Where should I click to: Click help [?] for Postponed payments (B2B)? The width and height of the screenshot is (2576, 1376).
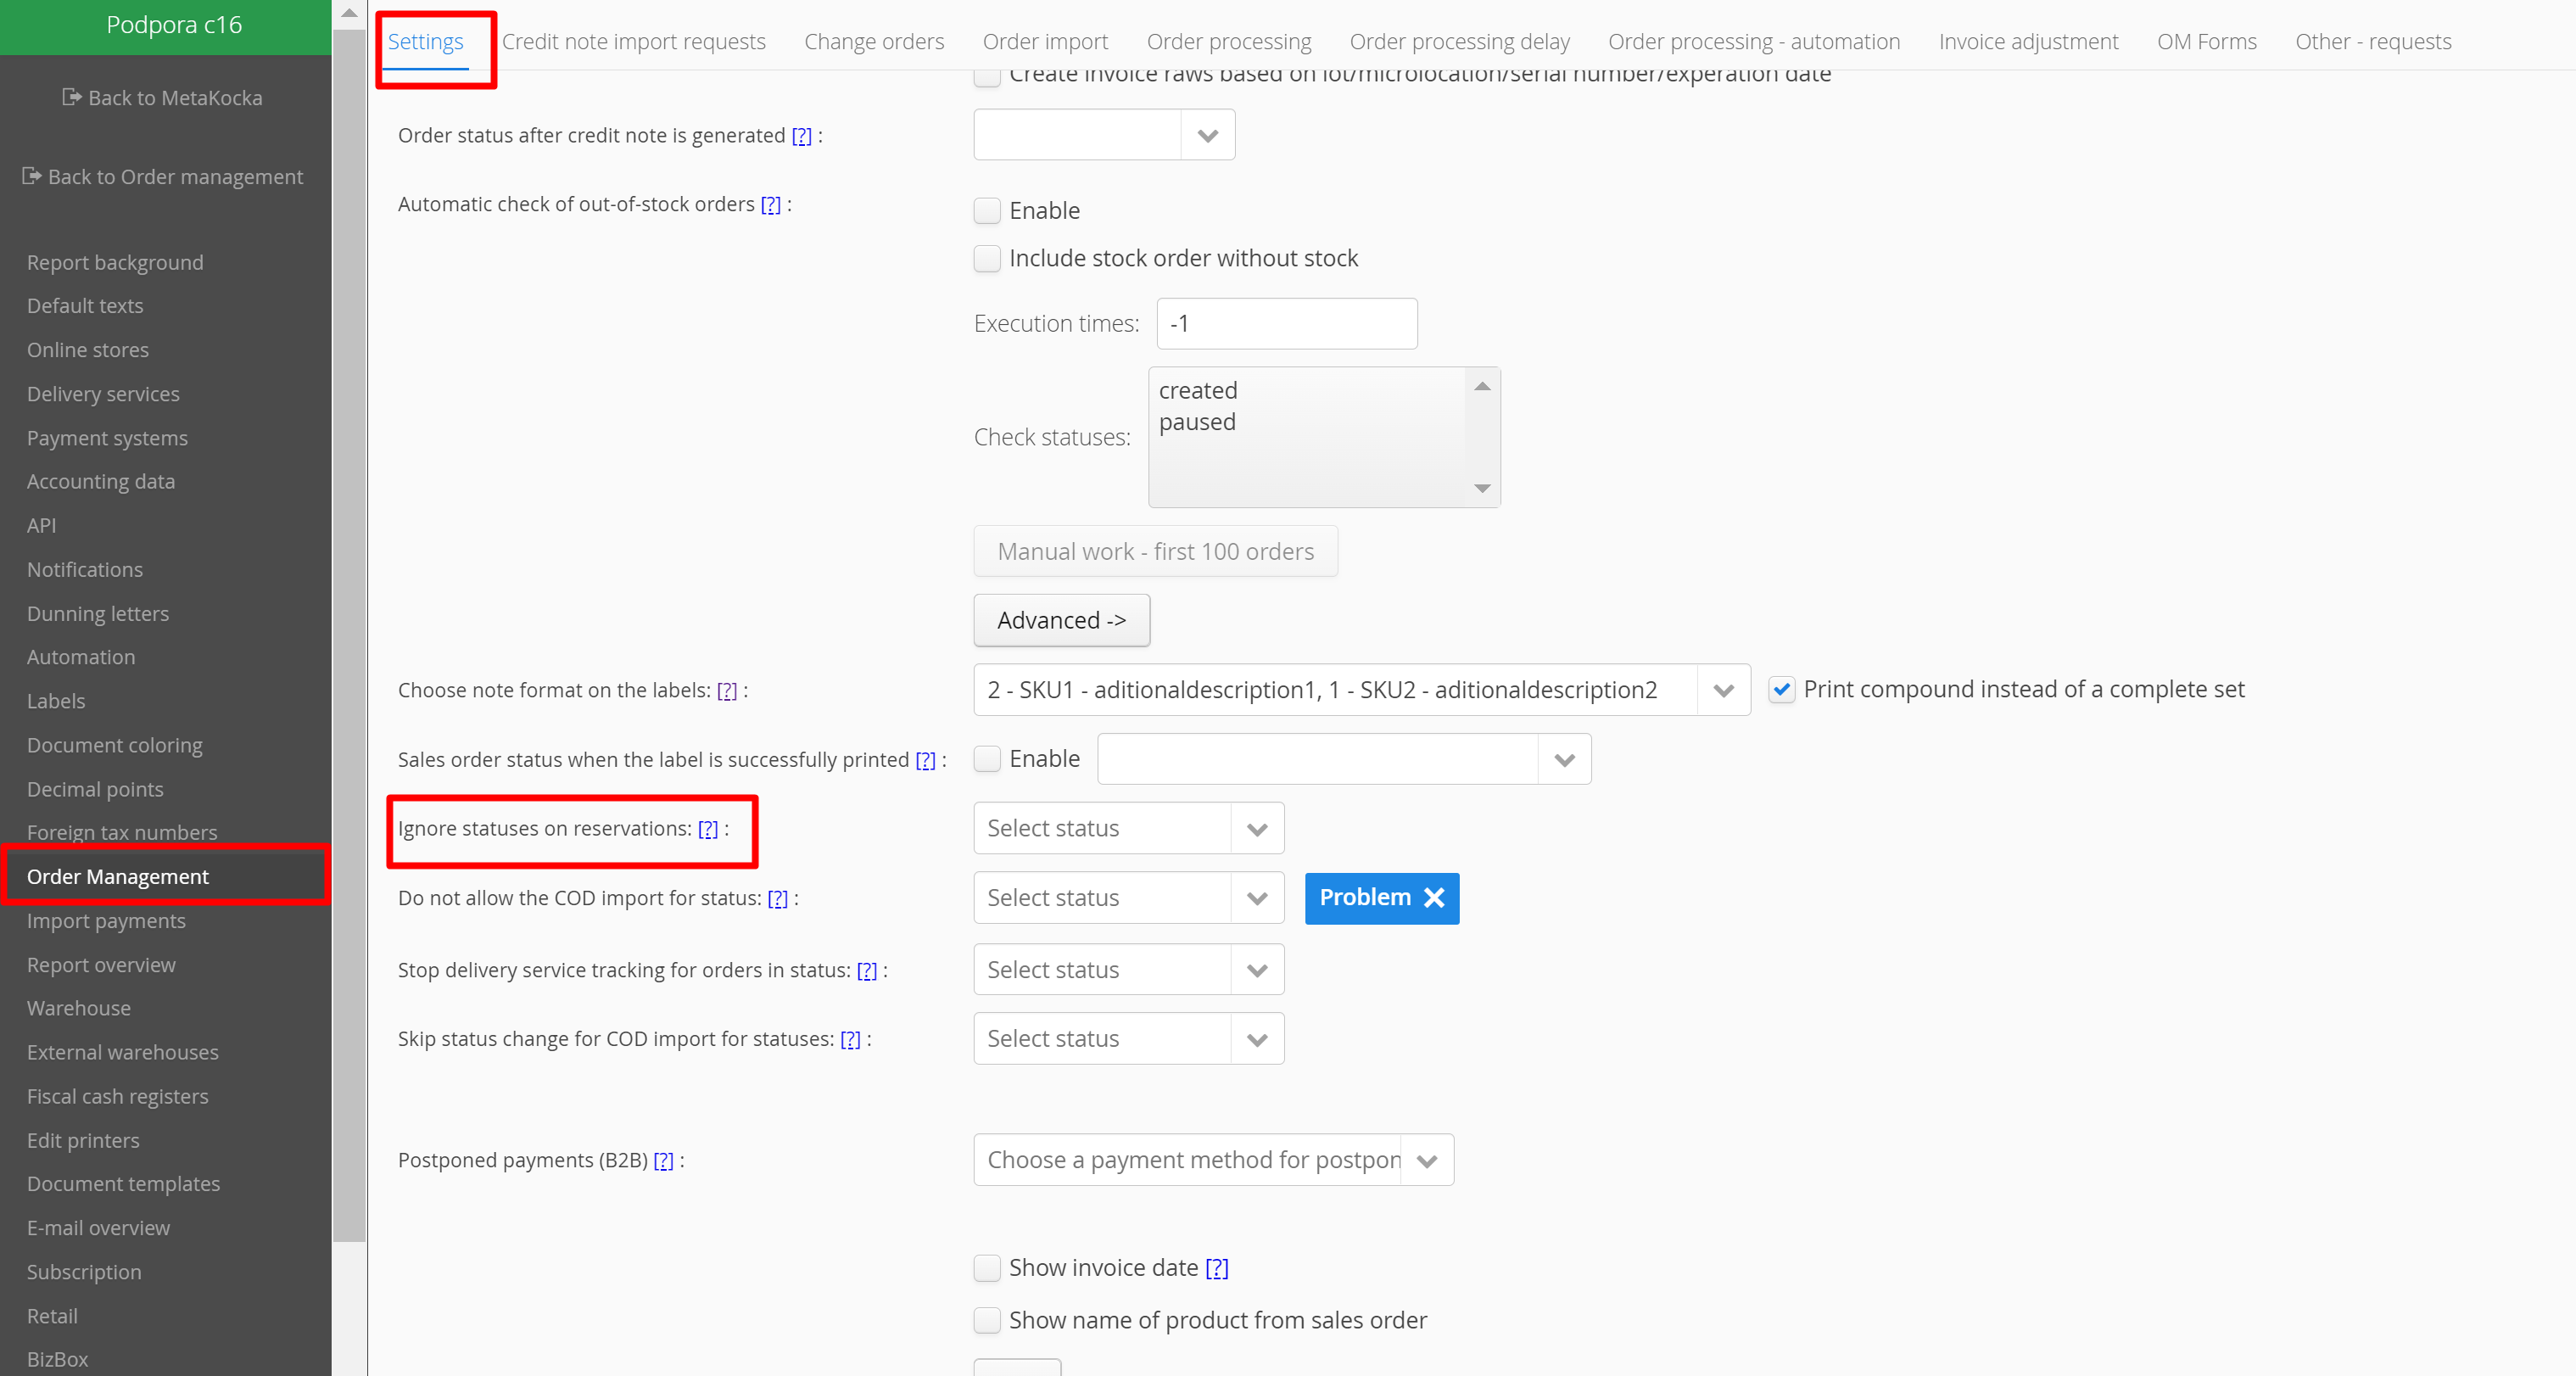663,1160
